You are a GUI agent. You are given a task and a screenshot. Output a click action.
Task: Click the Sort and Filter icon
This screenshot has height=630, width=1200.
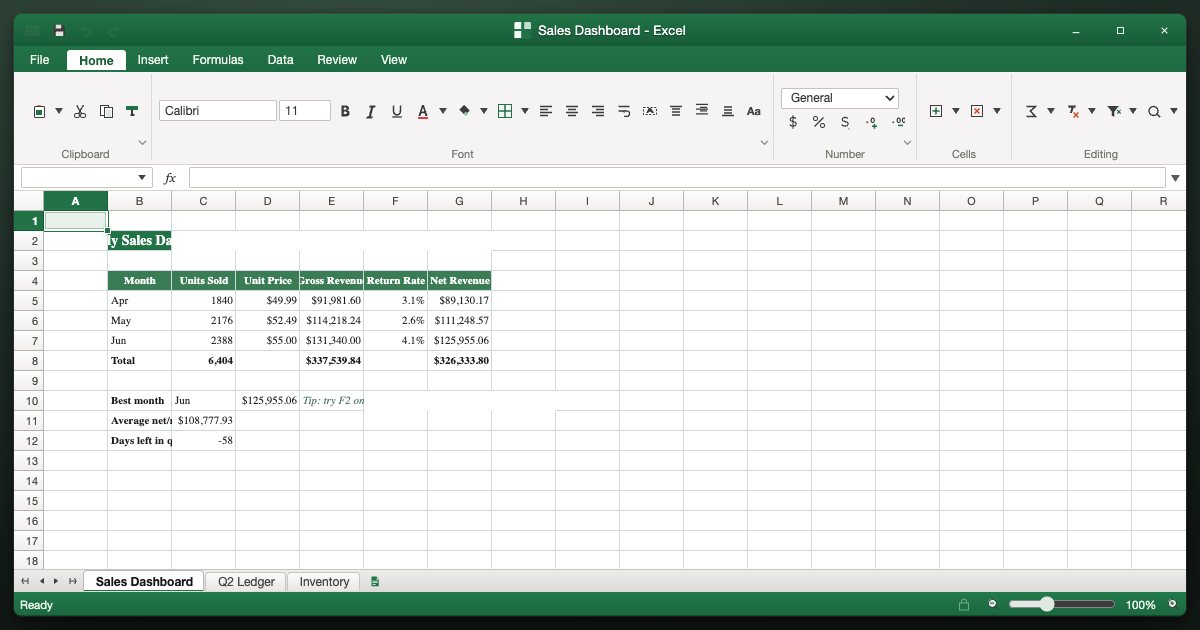(1113, 111)
